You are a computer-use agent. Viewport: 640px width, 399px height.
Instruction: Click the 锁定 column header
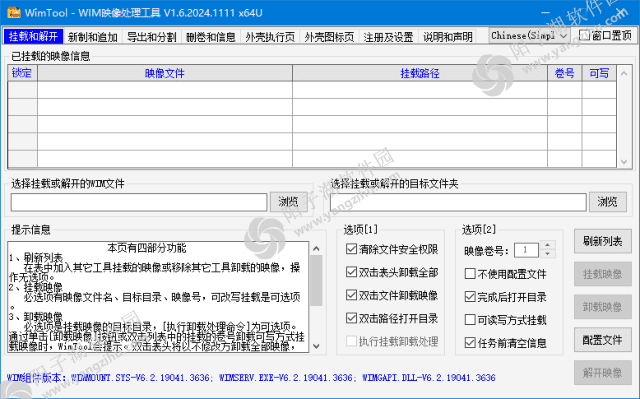[22, 73]
